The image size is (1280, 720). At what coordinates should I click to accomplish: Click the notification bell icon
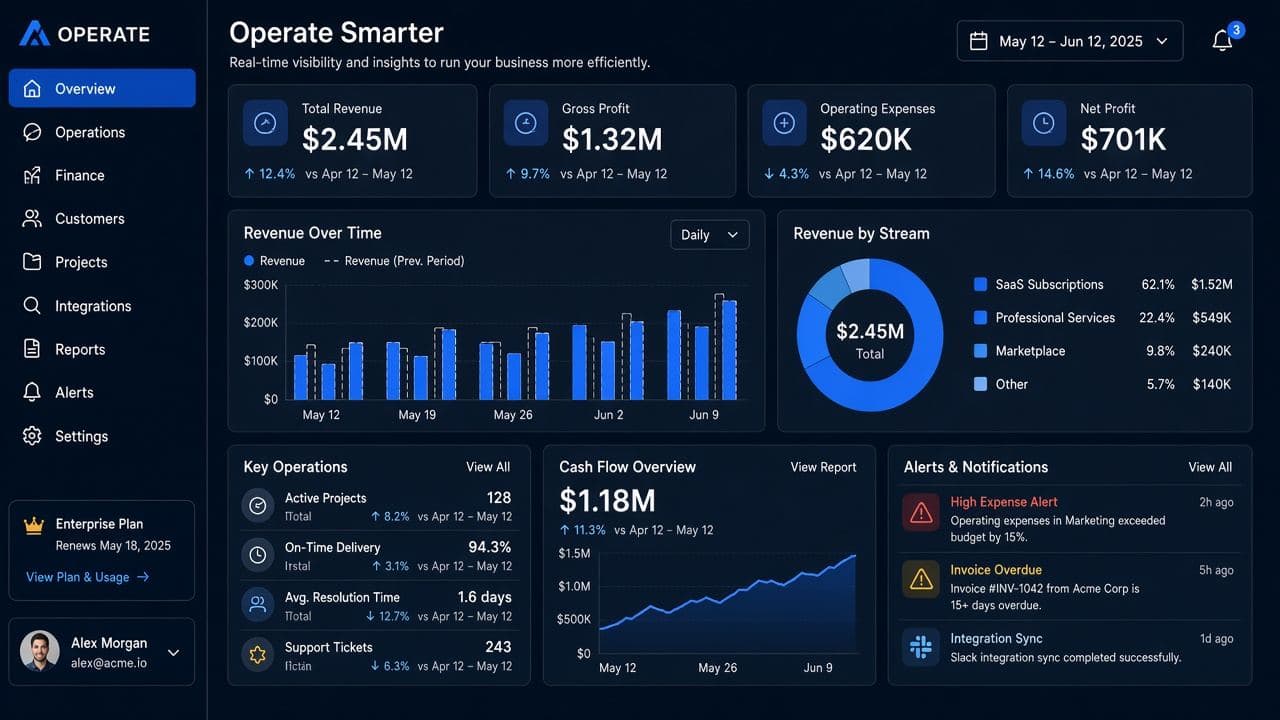point(1222,41)
